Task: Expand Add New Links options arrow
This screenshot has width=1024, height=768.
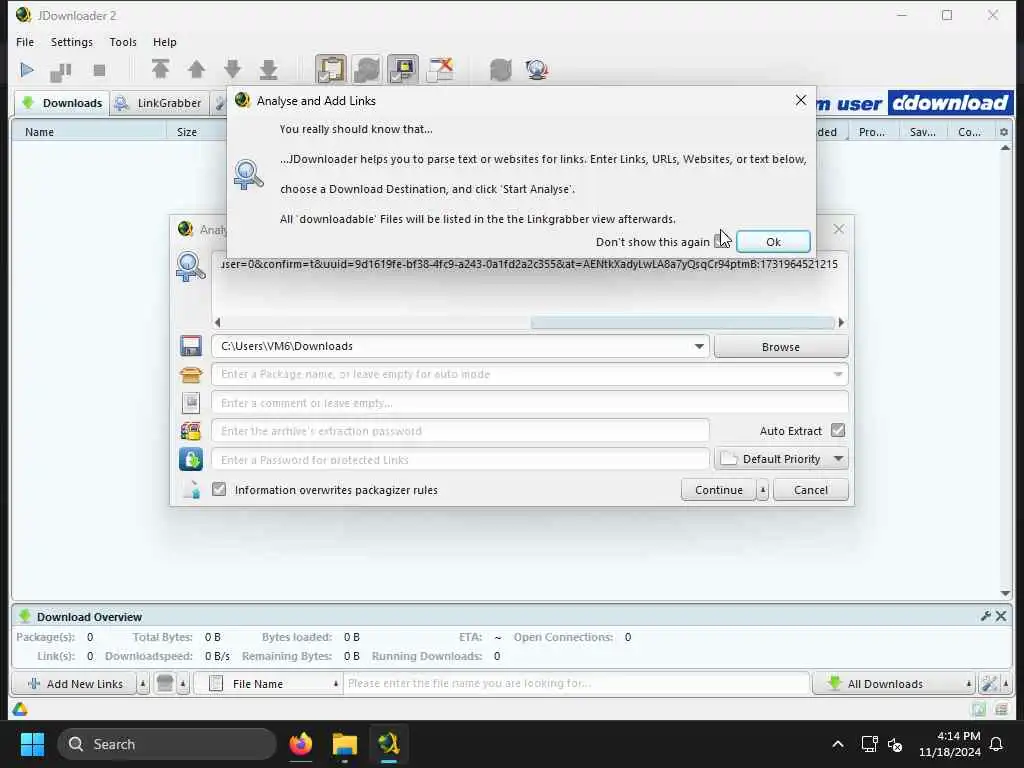Action: (142, 684)
